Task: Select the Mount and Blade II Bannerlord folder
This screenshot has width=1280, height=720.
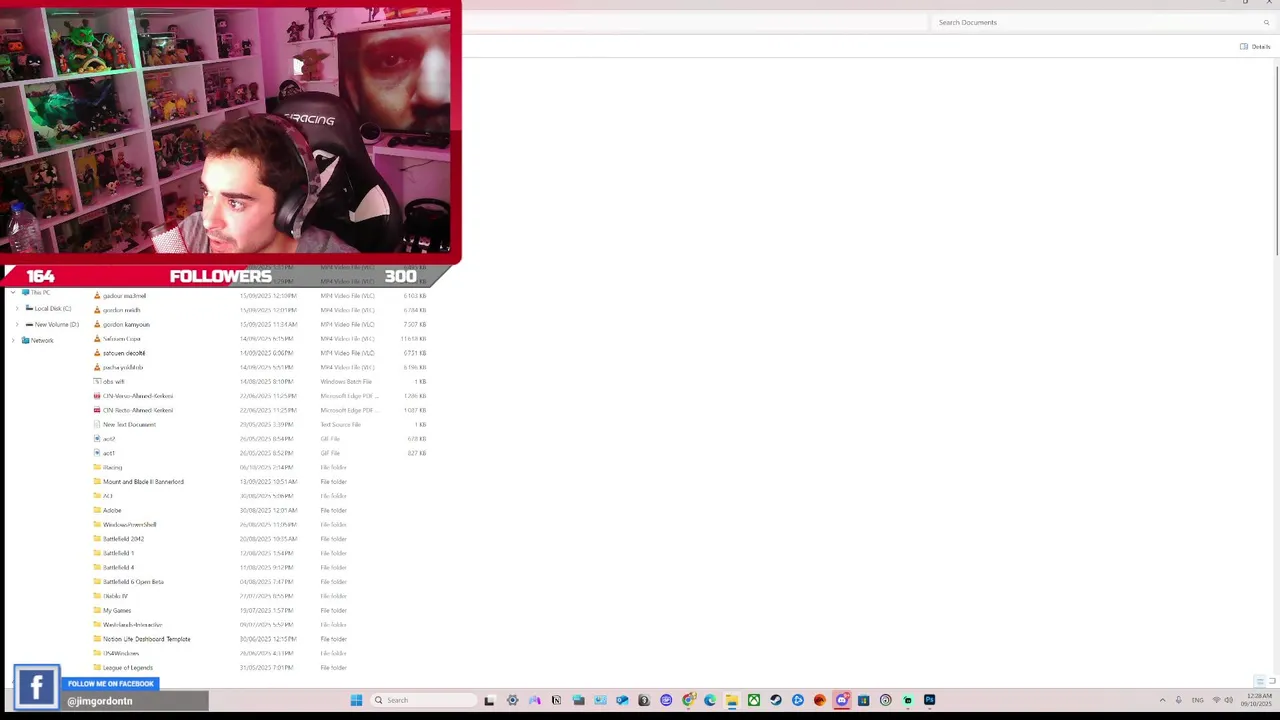Action: [x=143, y=482]
